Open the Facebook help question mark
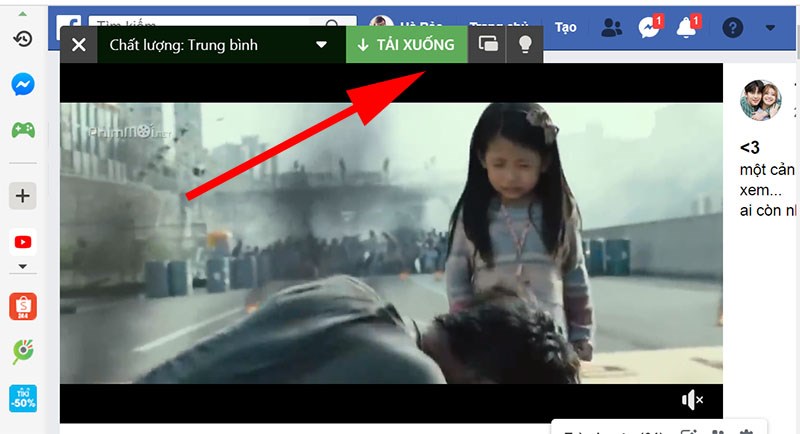Viewport: 800px width, 434px height. (x=733, y=28)
